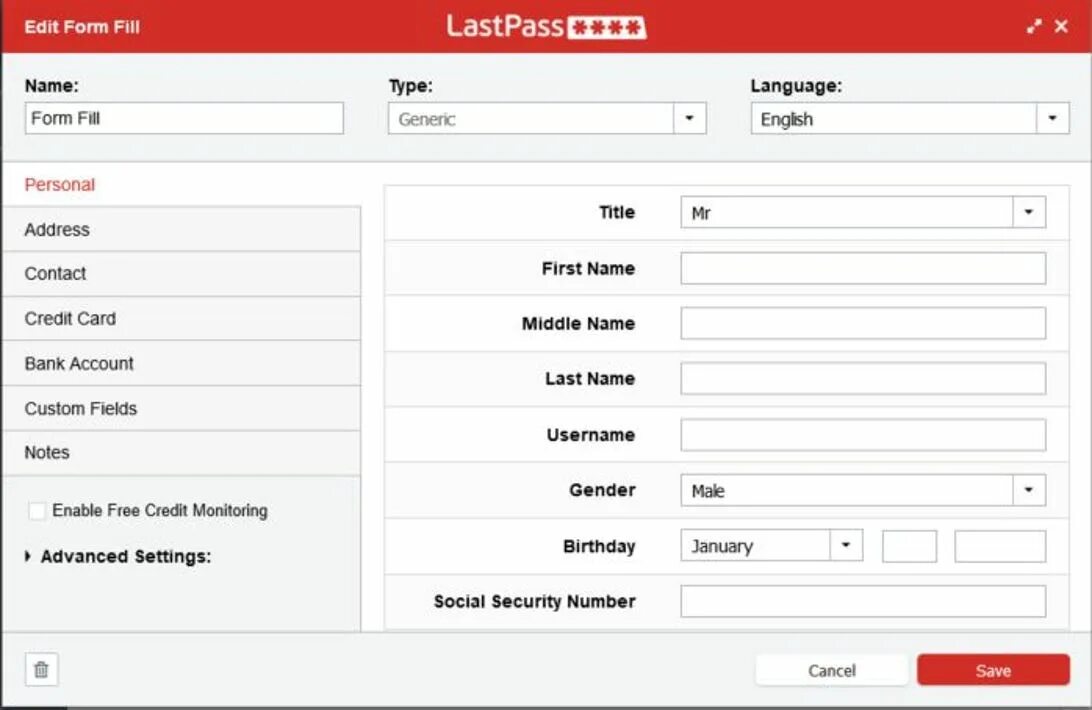Close the Edit Form Fill dialog
Image resolution: width=1092 pixels, height=710 pixels.
coord(1061,26)
